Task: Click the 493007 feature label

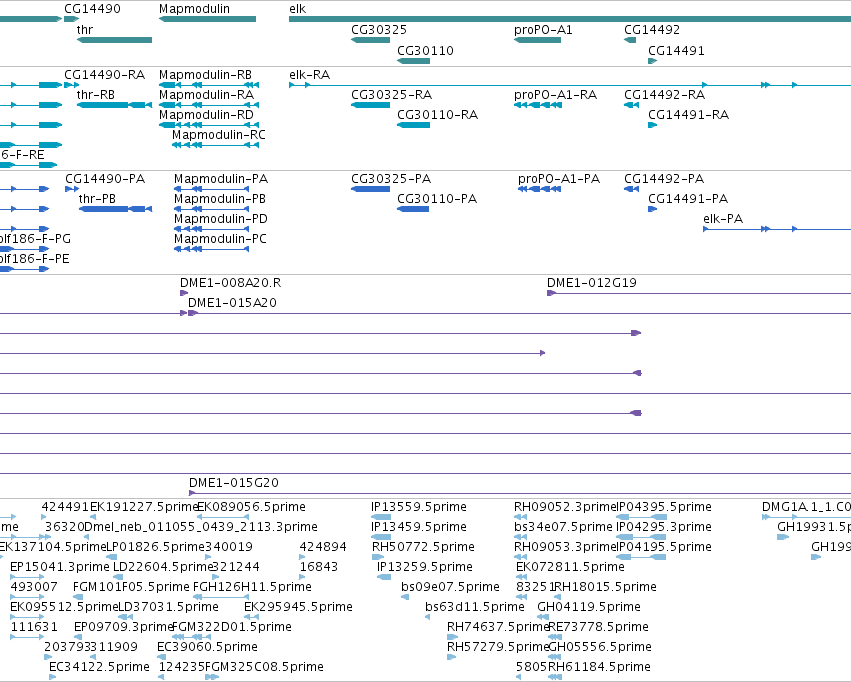Action: click(34, 587)
